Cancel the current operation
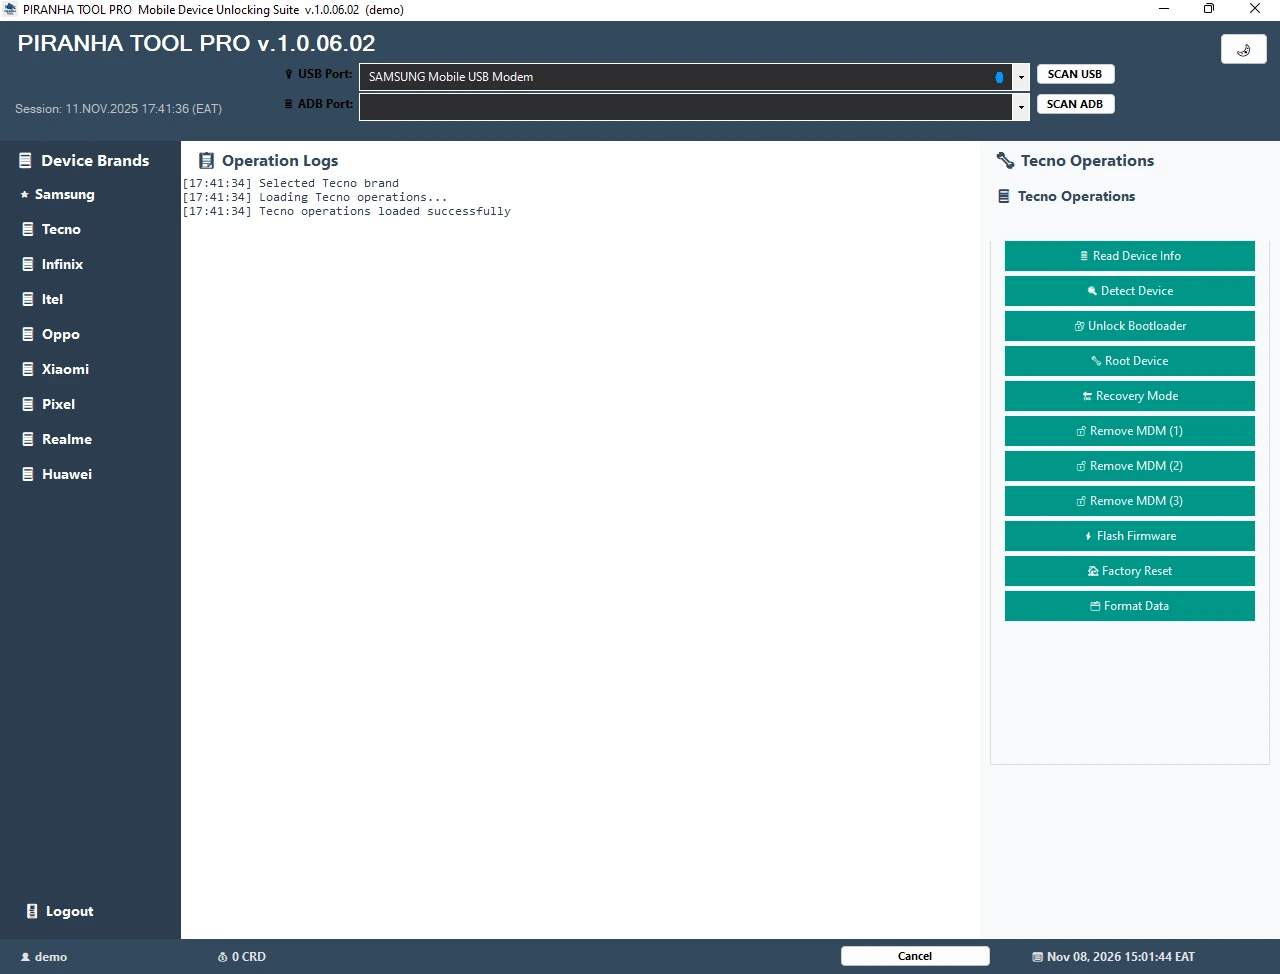The width and height of the screenshot is (1280, 974). (x=915, y=956)
